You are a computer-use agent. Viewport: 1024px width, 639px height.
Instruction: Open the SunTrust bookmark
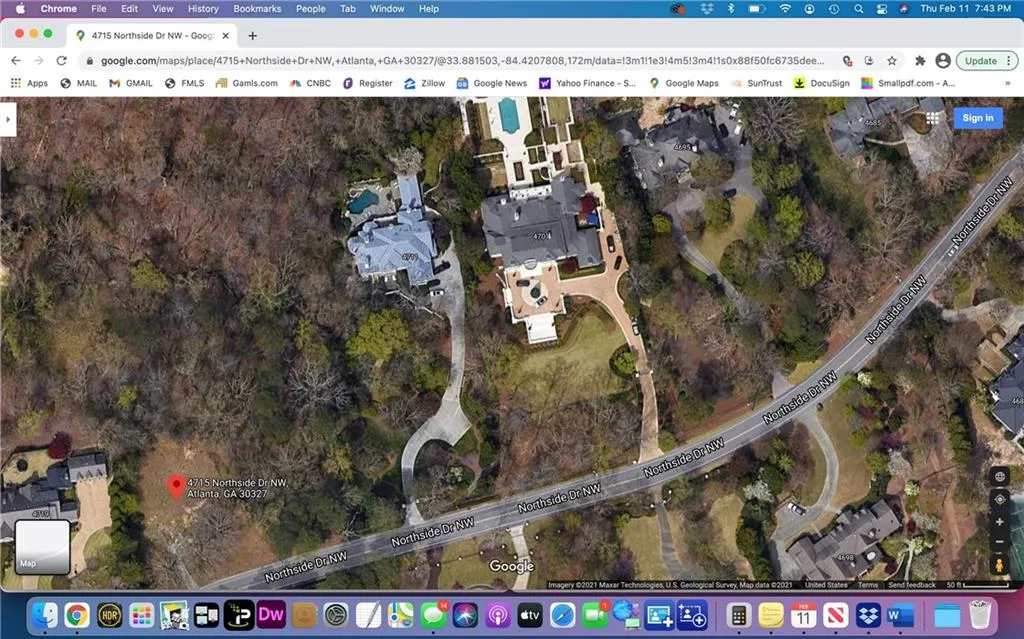pyautogui.click(x=756, y=83)
